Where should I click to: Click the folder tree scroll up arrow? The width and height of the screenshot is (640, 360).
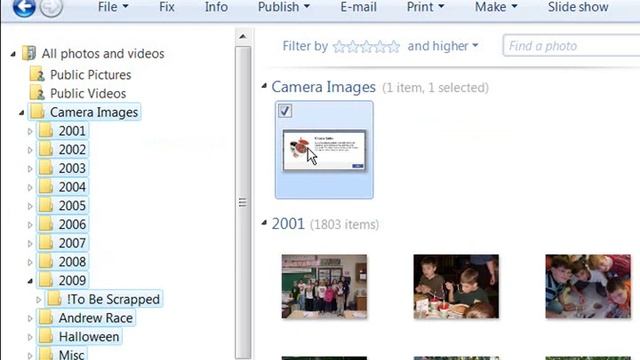click(x=243, y=36)
